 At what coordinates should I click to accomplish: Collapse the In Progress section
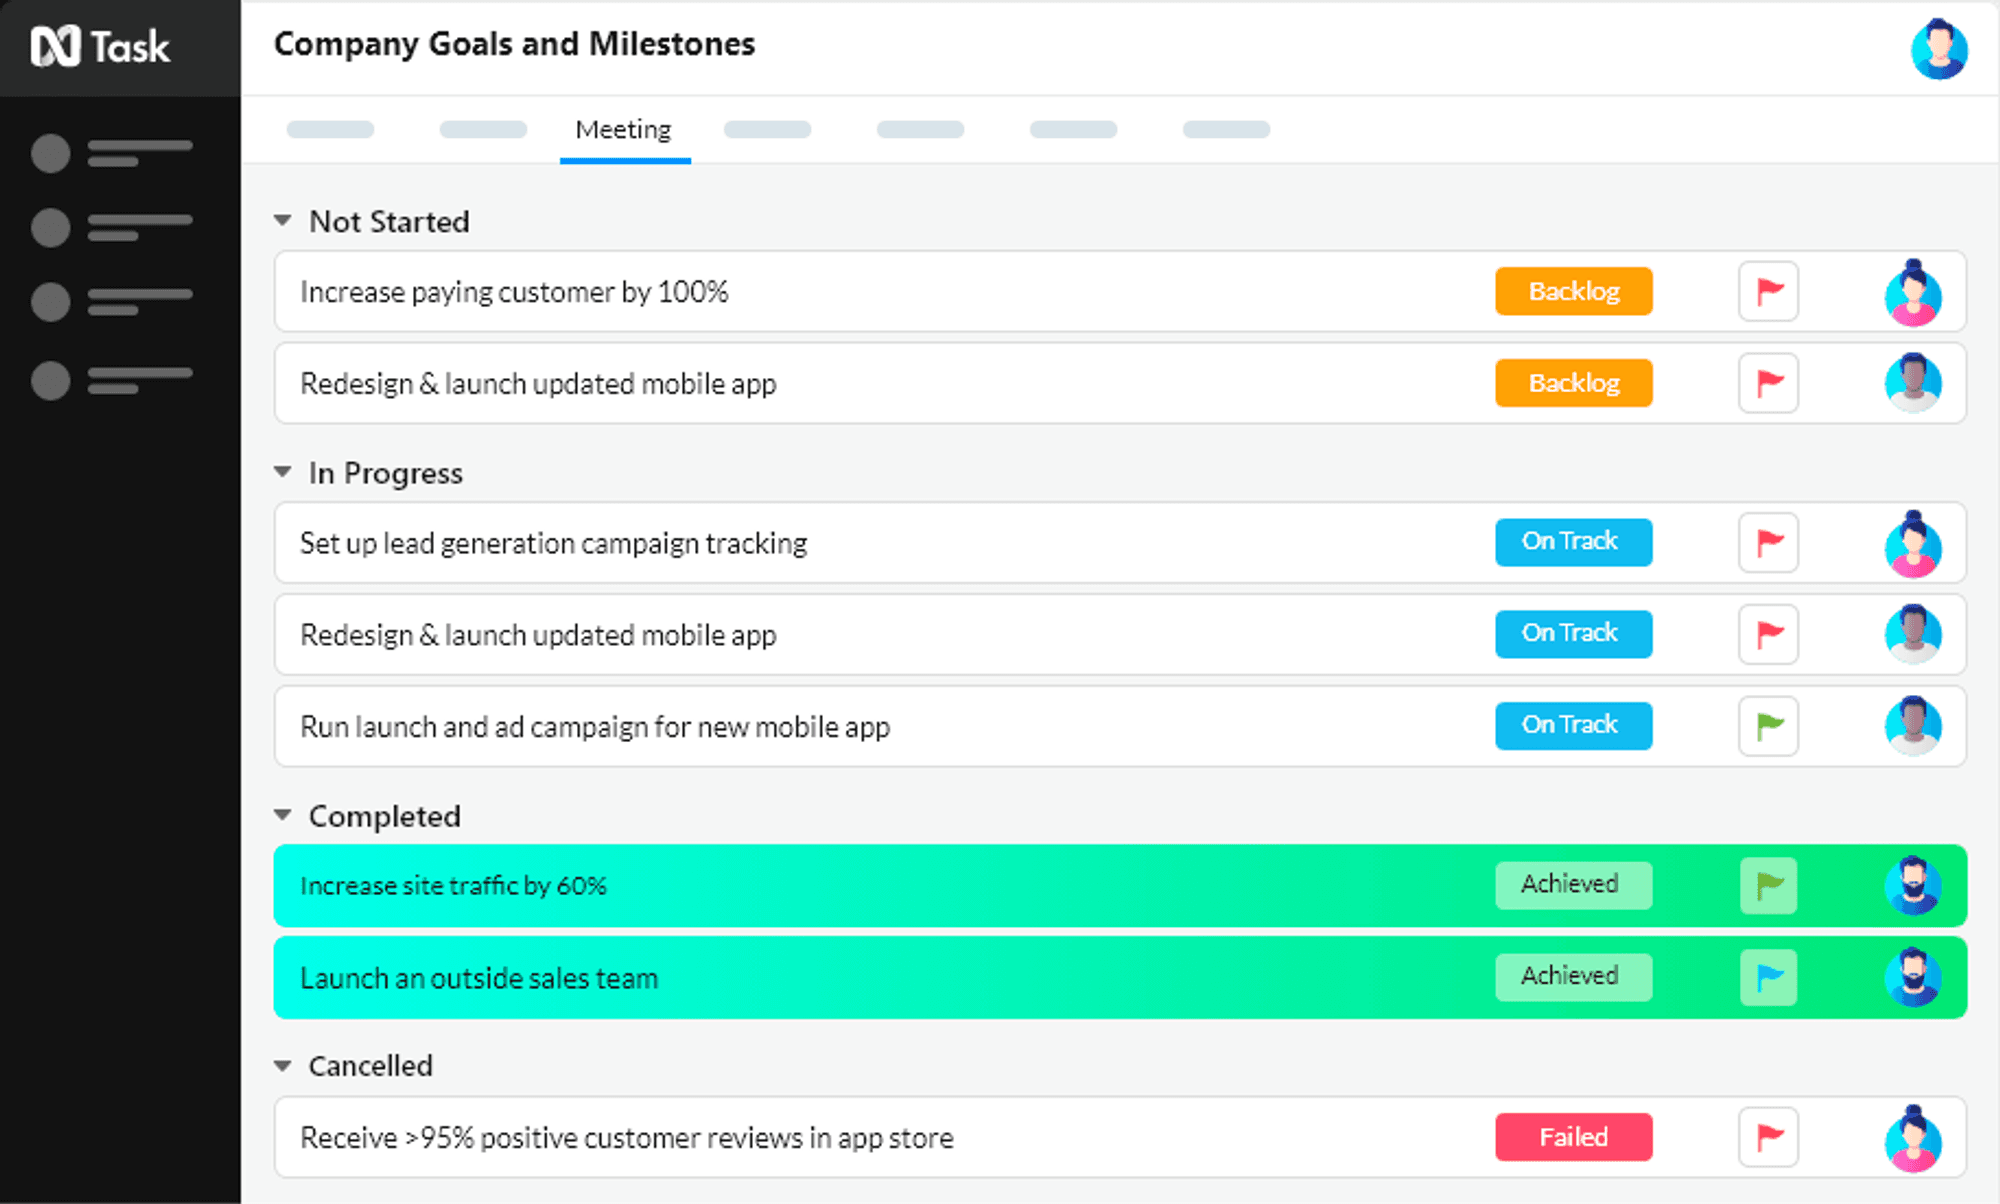click(283, 472)
